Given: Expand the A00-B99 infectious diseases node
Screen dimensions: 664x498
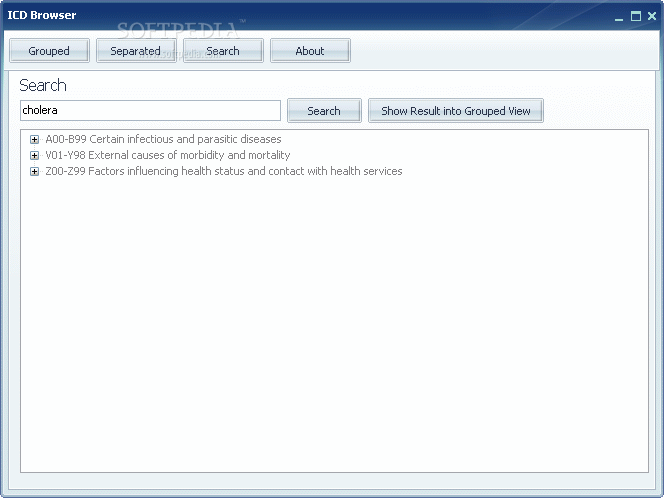Looking at the screenshot, I should [x=34, y=139].
